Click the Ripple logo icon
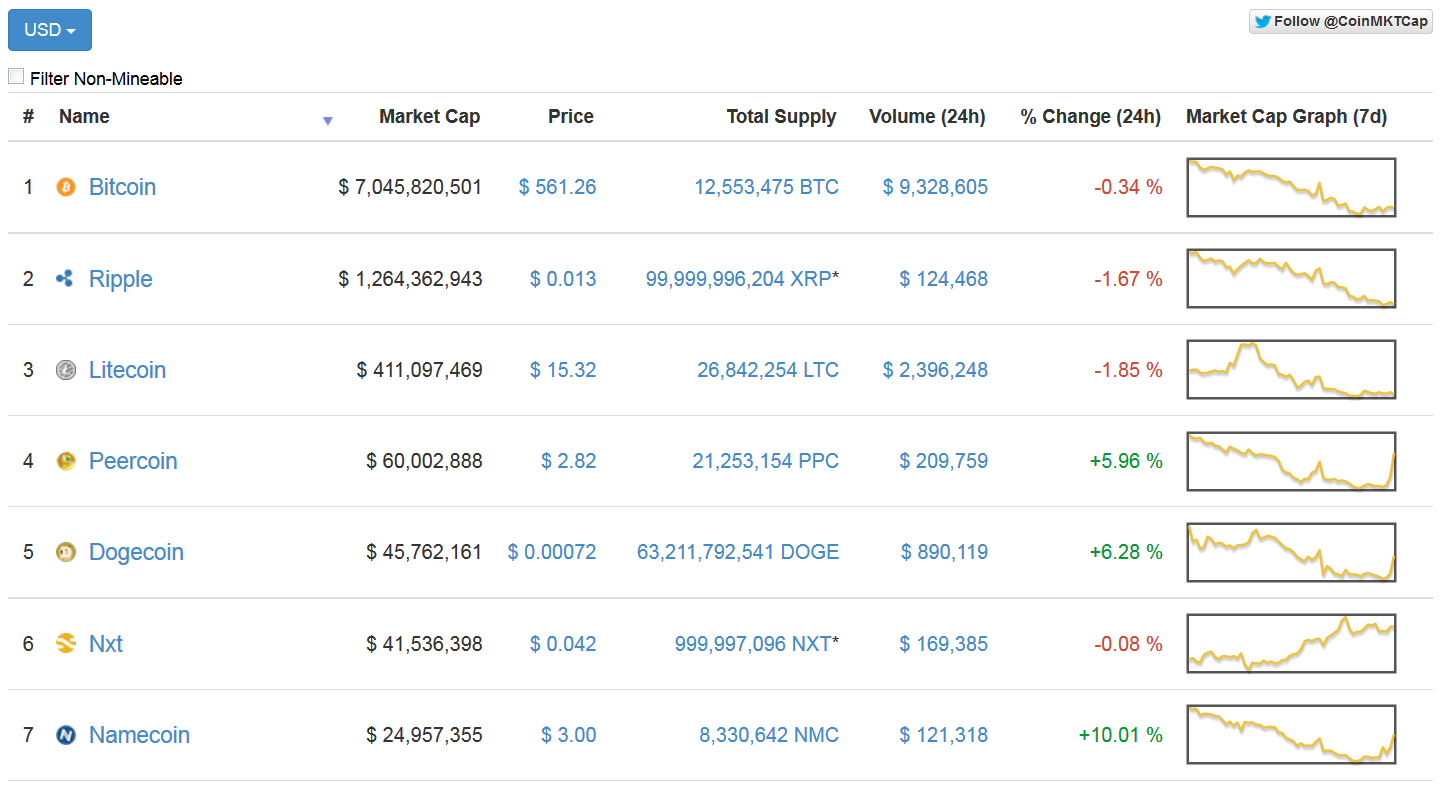Viewport: 1444px width, 788px height. 66,279
